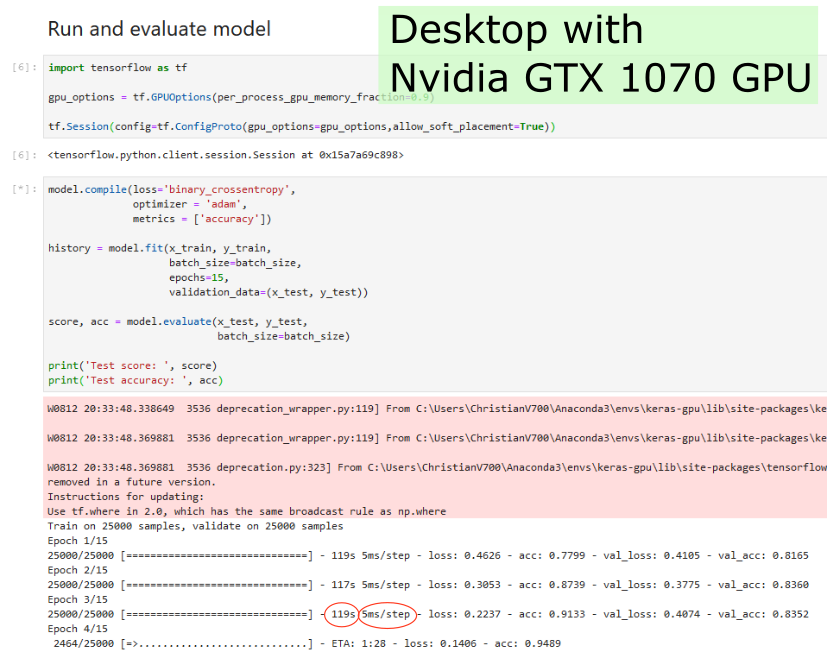Viewport: 827px width, 652px height.
Task: Click 'removed in a future version.' text
Action: tap(131, 482)
